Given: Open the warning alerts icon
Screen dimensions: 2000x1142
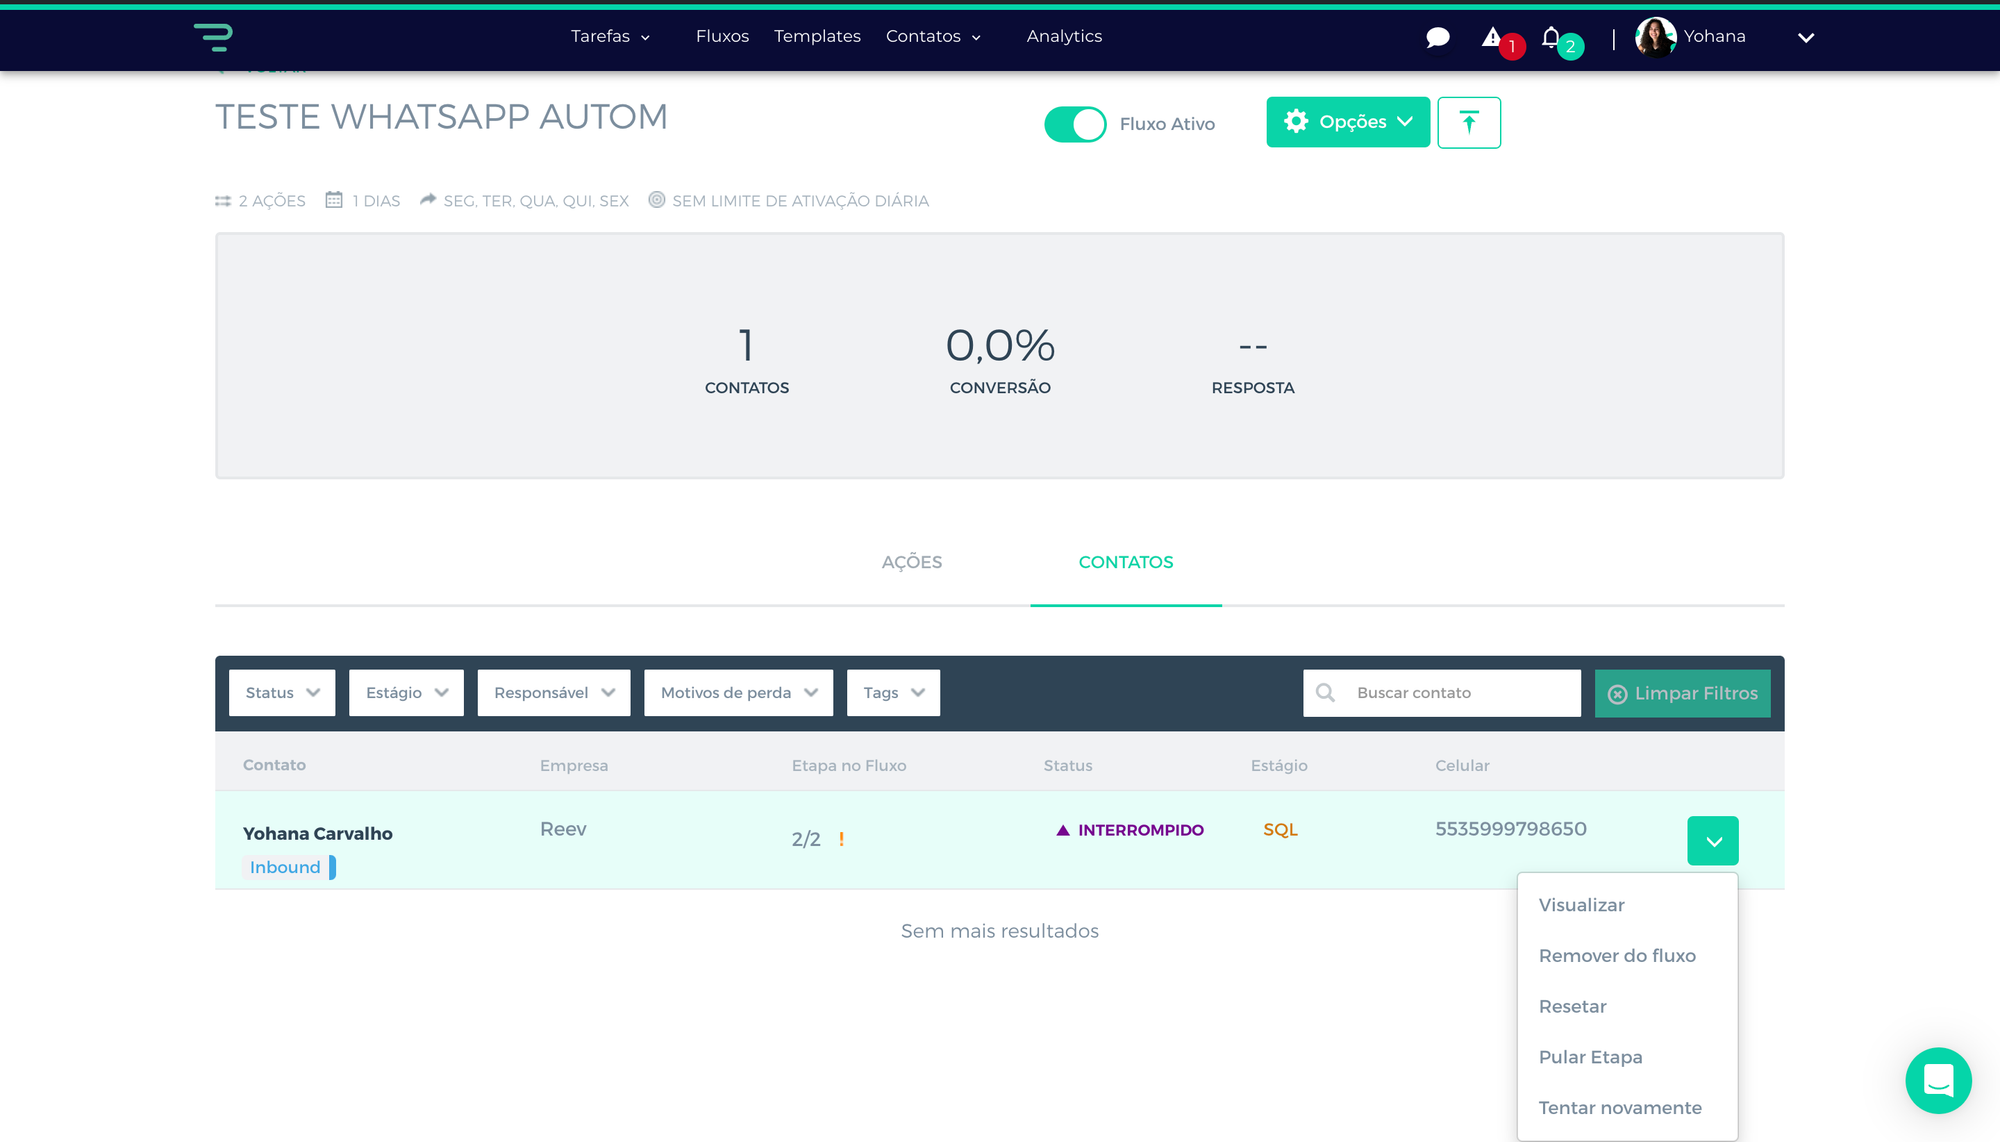Looking at the screenshot, I should (1492, 38).
